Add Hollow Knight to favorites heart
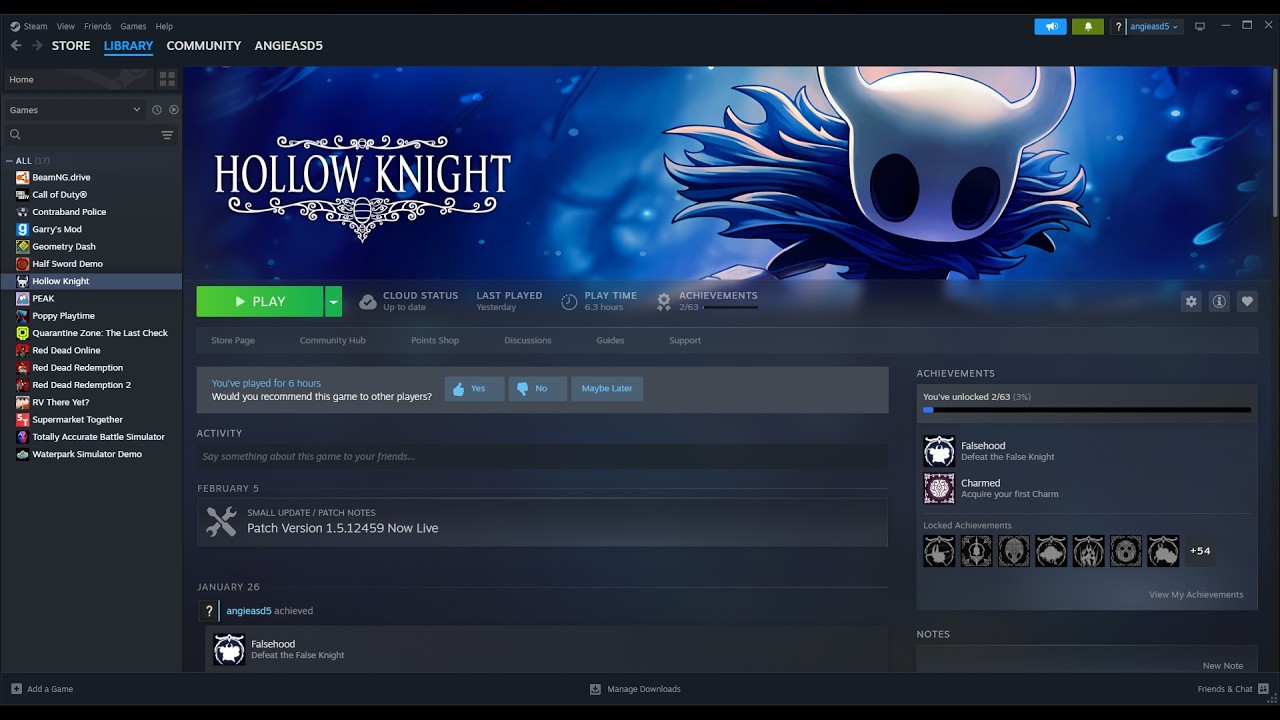The image size is (1280, 720). pos(1247,301)
